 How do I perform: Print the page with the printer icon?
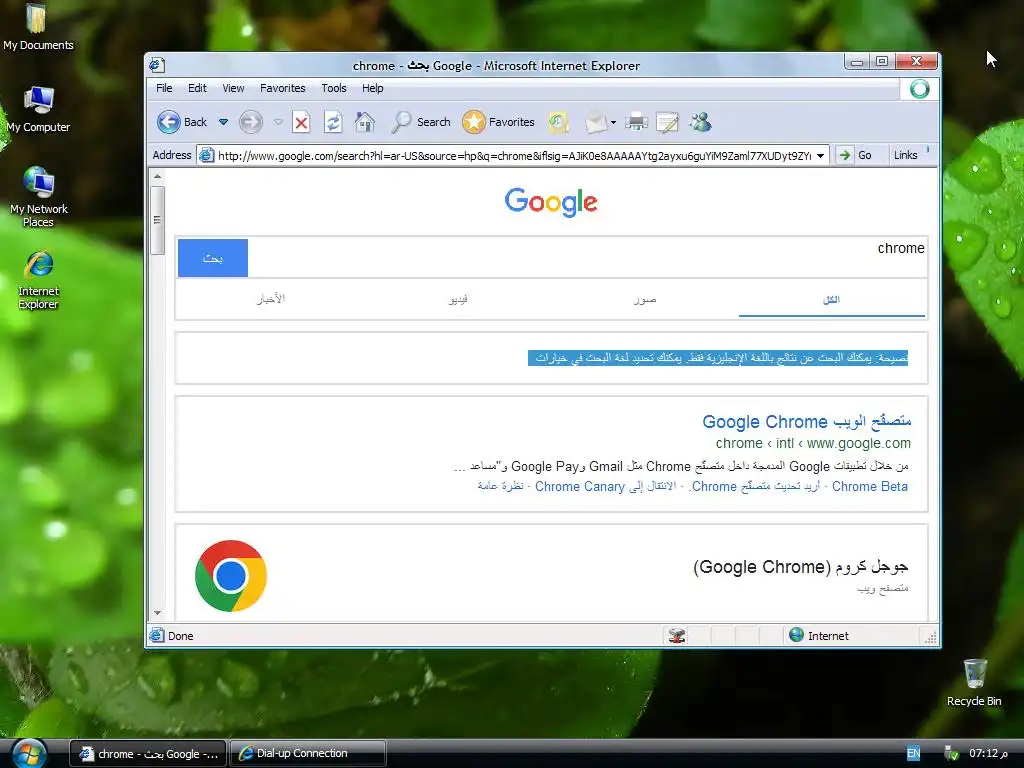(x=636, y=122)
